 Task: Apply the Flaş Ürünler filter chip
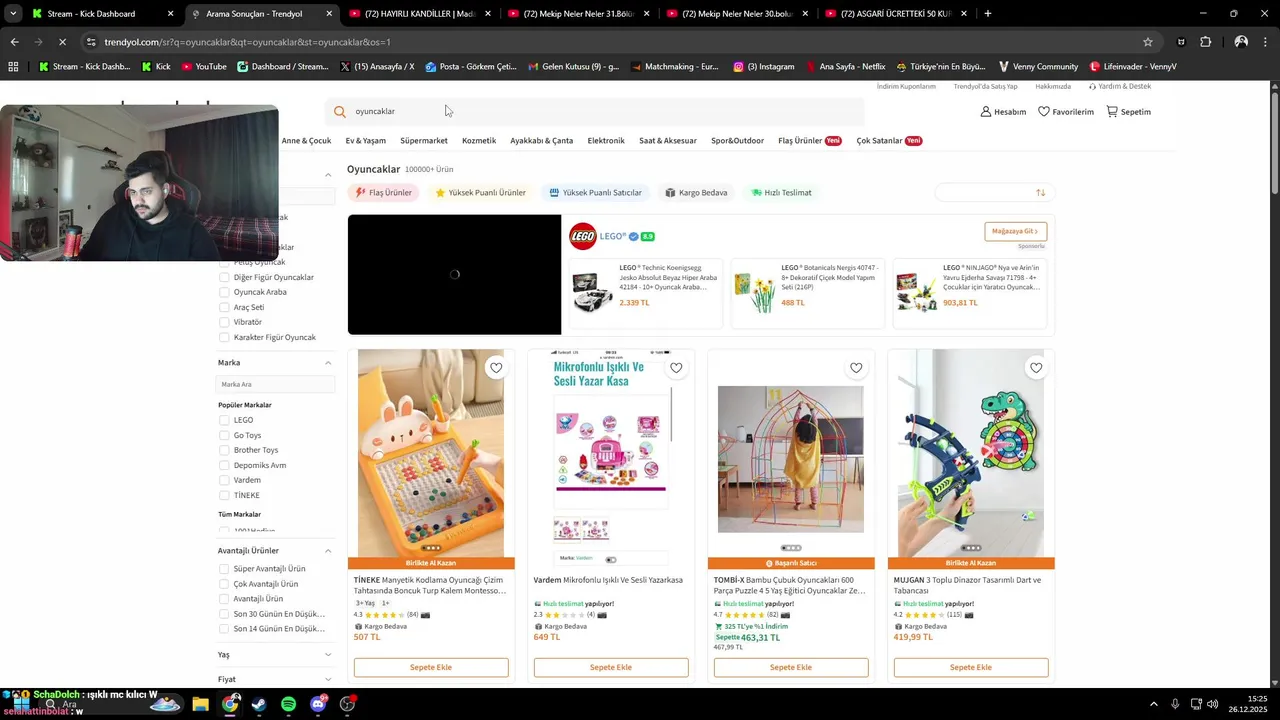(x=384, y=193)
